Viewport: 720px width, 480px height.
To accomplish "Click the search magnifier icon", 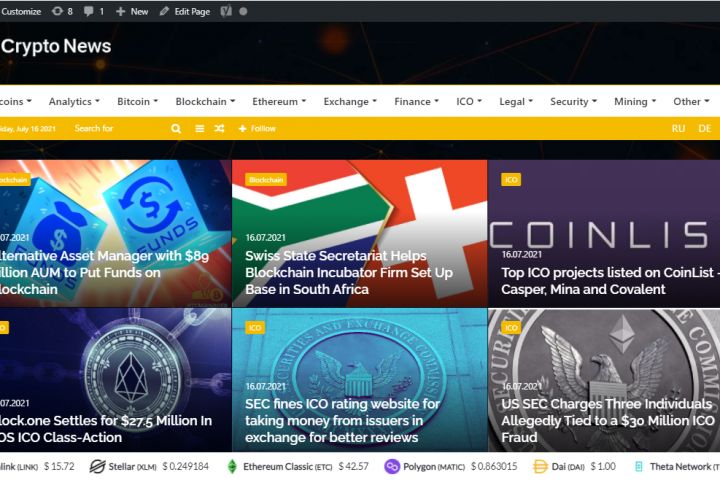I will pyautogui.click(x=176, y=129).
